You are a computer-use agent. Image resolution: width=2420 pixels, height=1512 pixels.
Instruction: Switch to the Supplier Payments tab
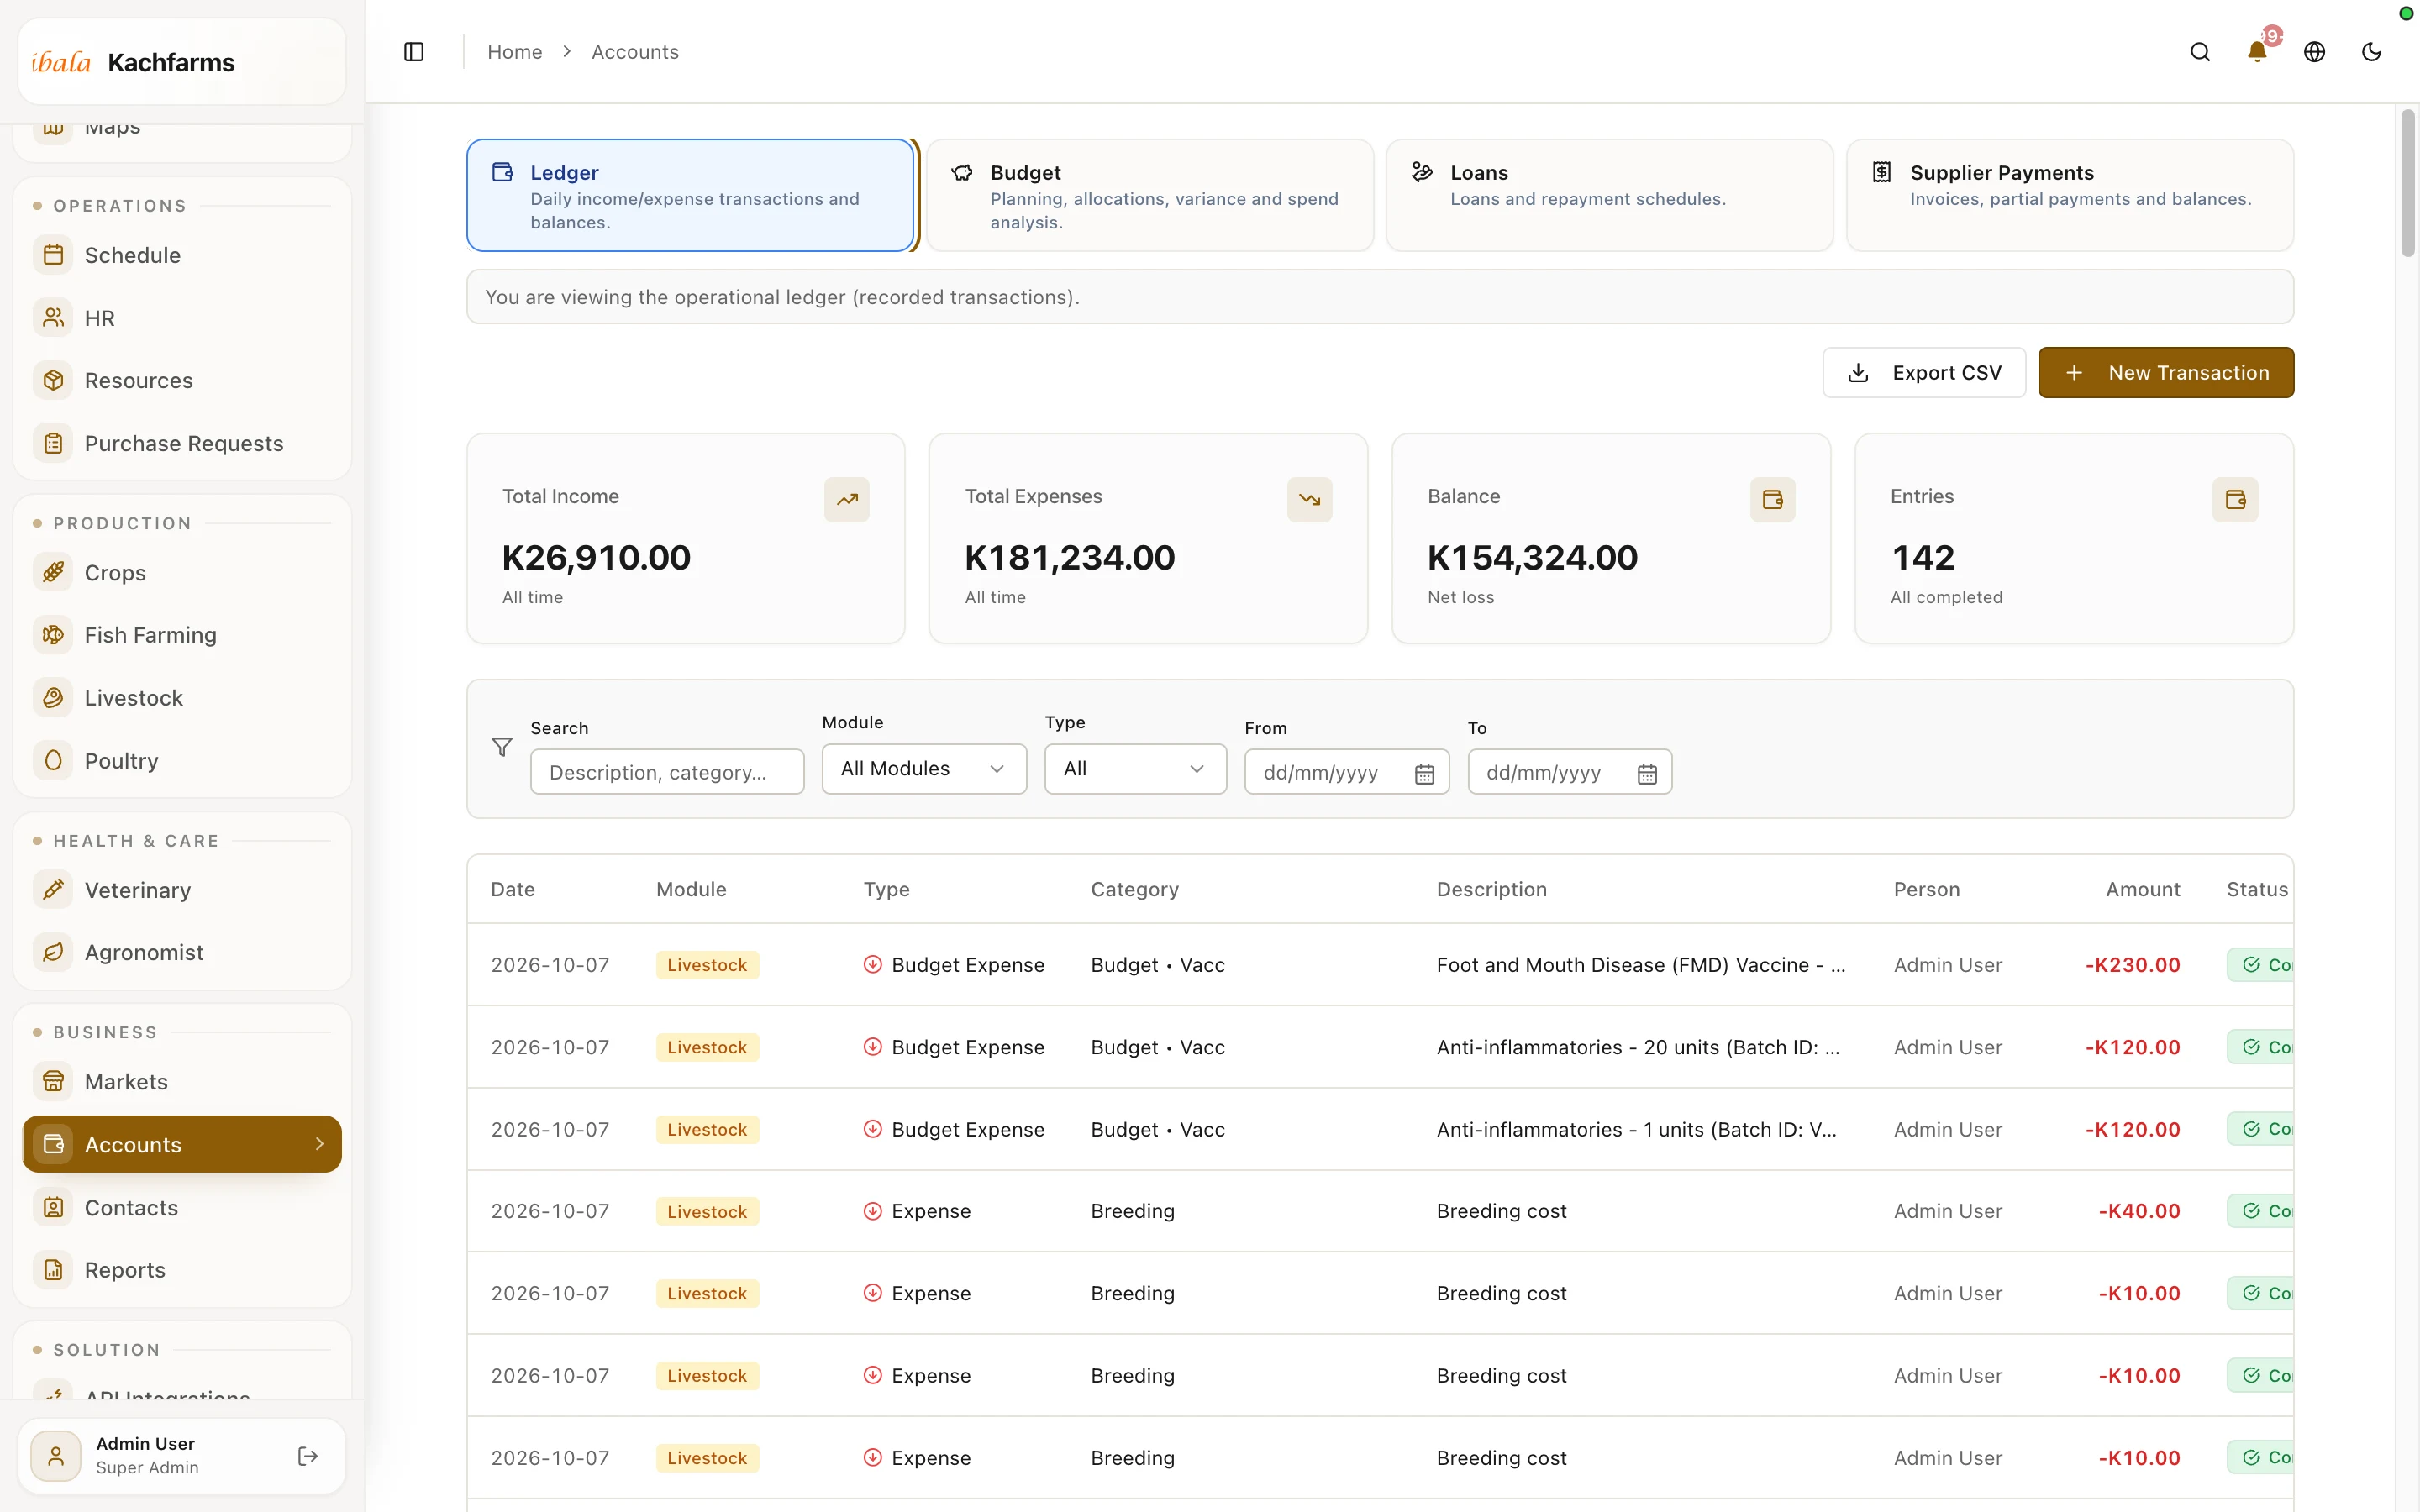(x=2069, y=195)
